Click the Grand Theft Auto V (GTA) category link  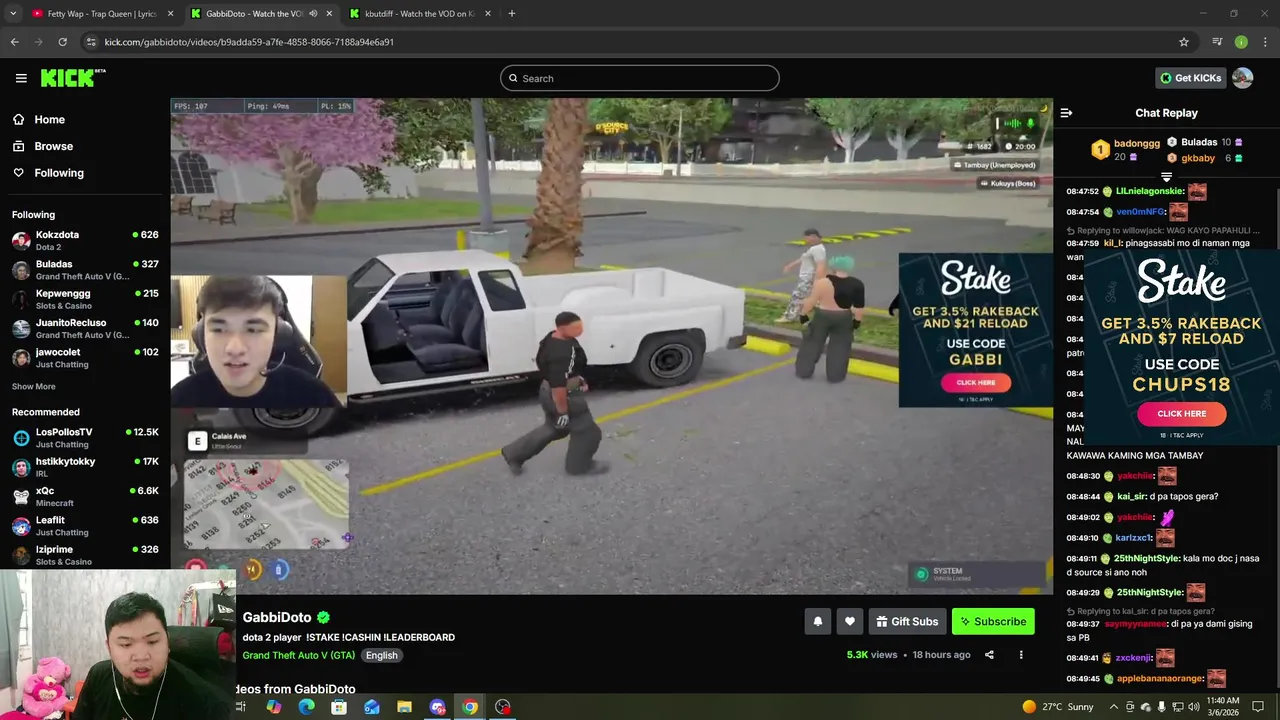[x=298, y=655]
